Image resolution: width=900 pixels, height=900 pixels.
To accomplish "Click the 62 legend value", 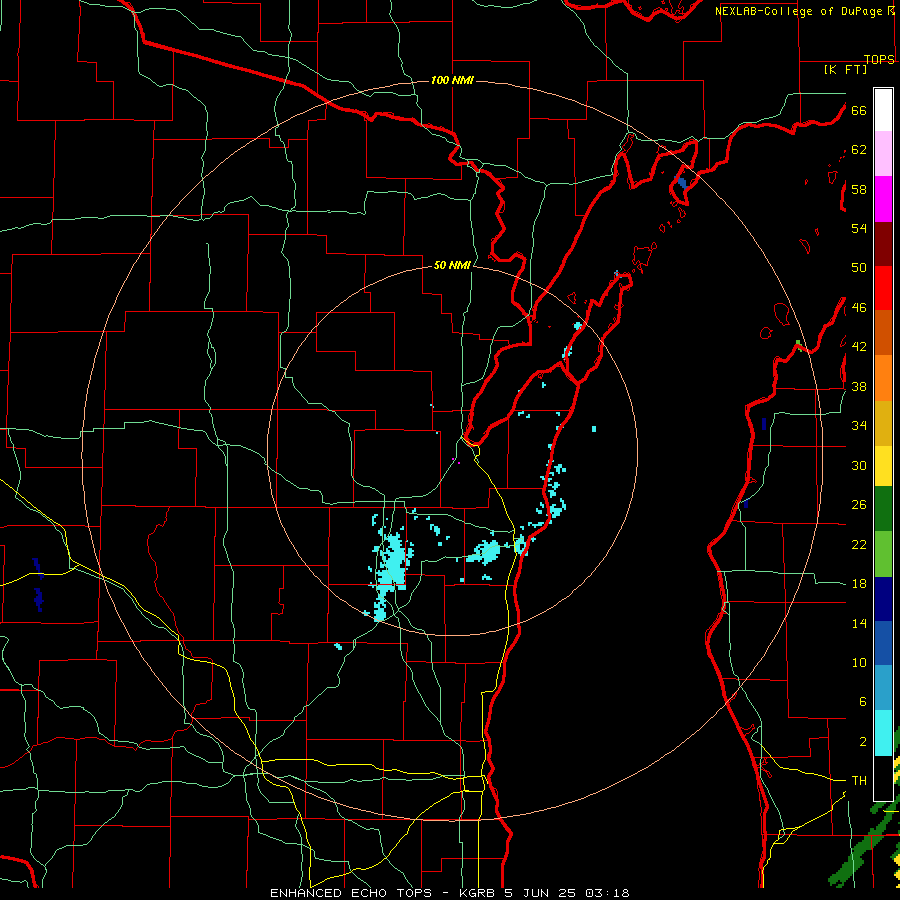I will point(859,150).
